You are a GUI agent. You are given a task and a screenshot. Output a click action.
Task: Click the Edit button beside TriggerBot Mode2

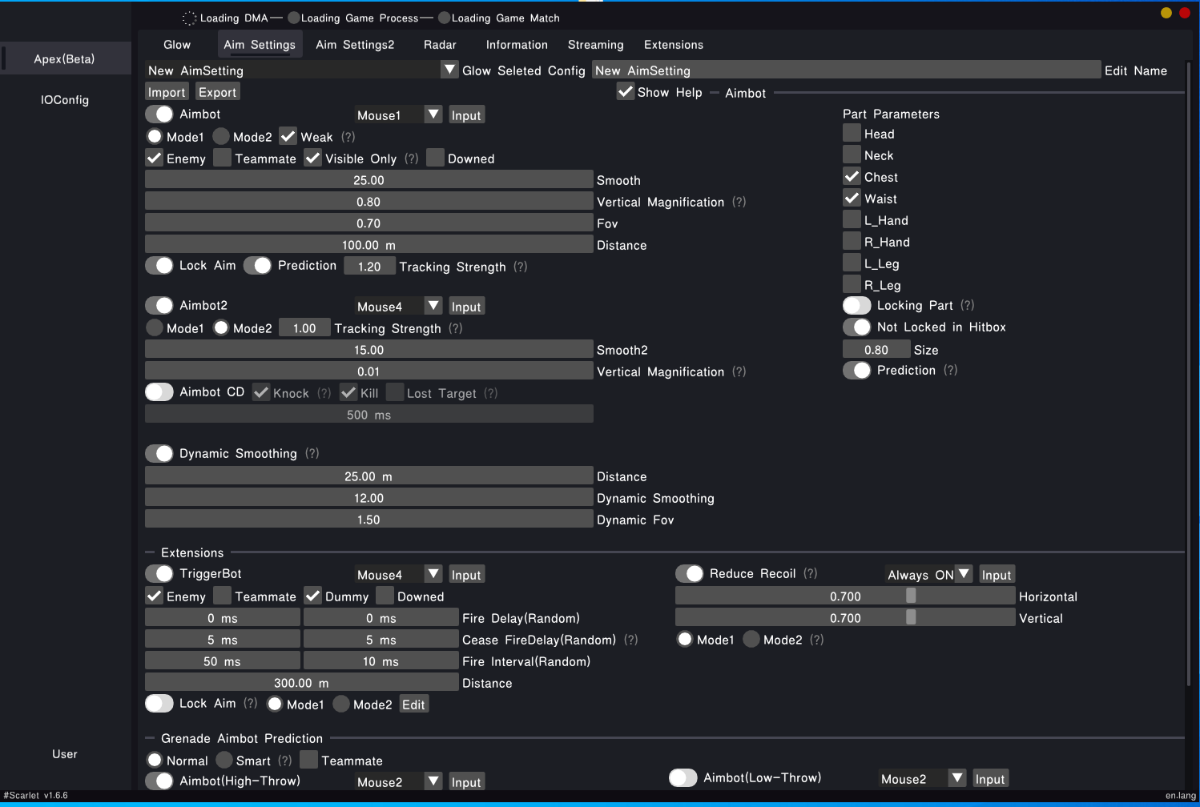point(414,705)
